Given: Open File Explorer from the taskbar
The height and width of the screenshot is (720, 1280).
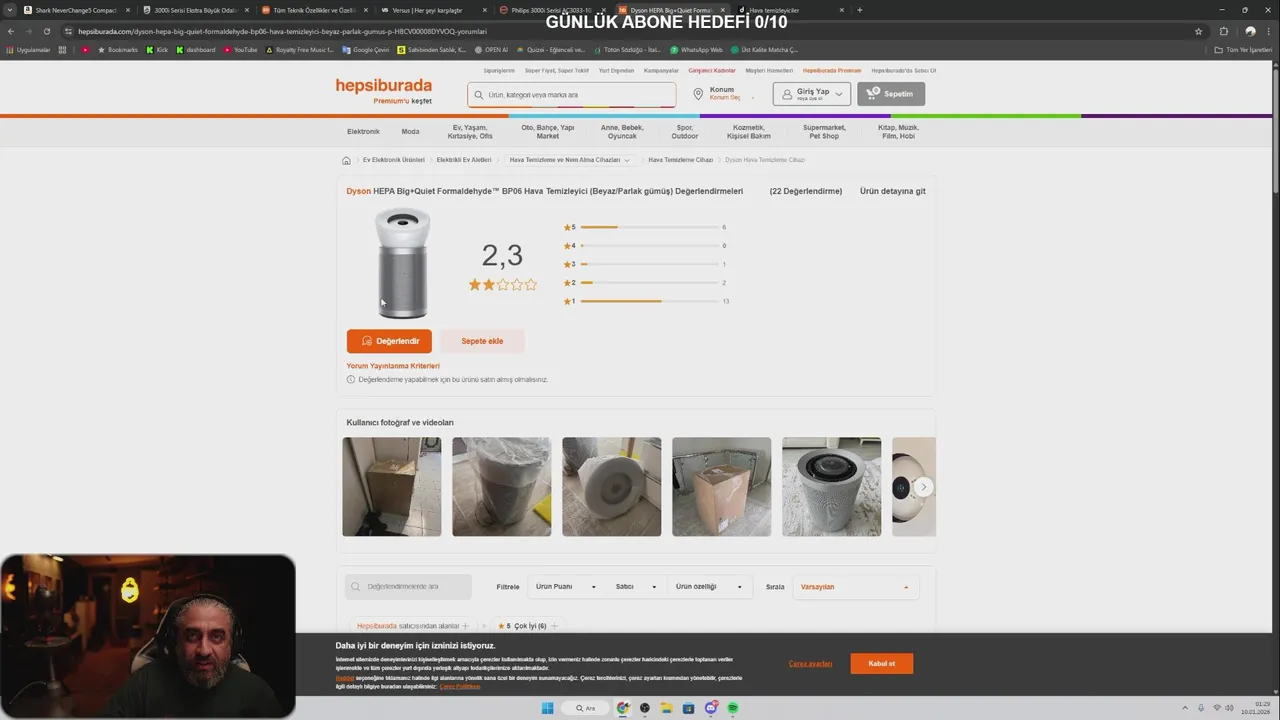Looking at the screenshot, I should [x=667, y=708].
